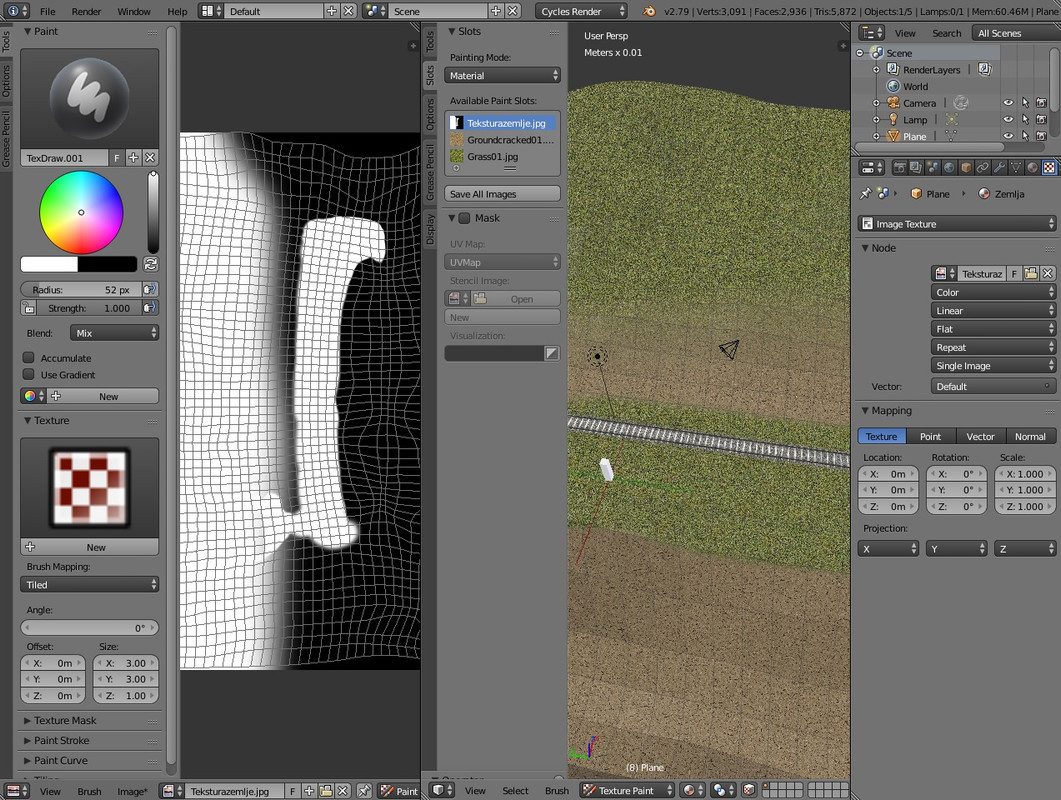Click the Save All Images button
This screenshot has width=1061, height=800.
point(502,193)
